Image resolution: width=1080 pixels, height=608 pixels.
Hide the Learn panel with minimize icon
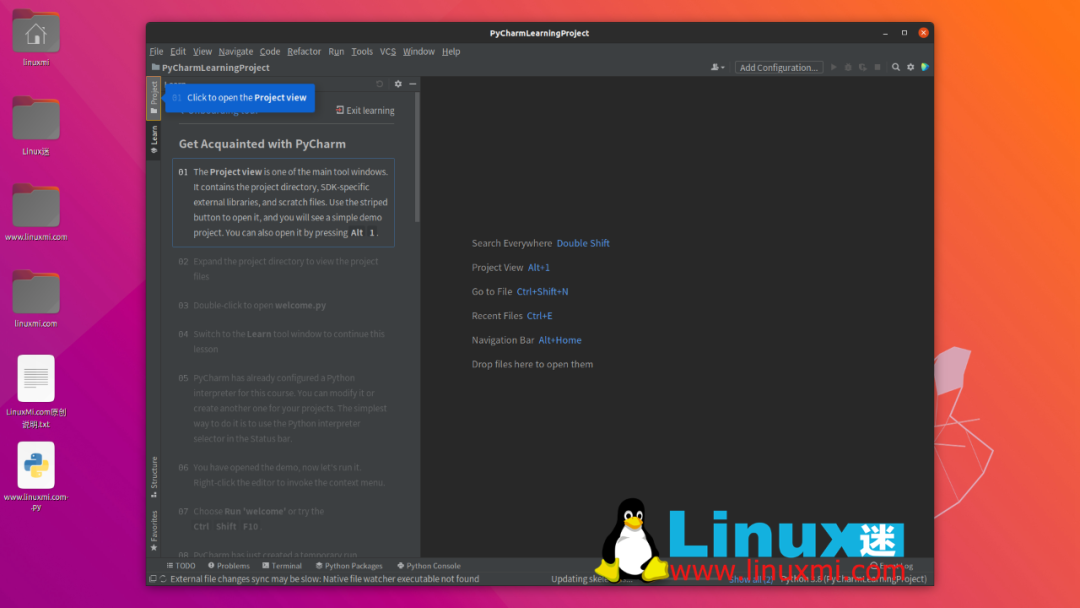pos(413,84)
